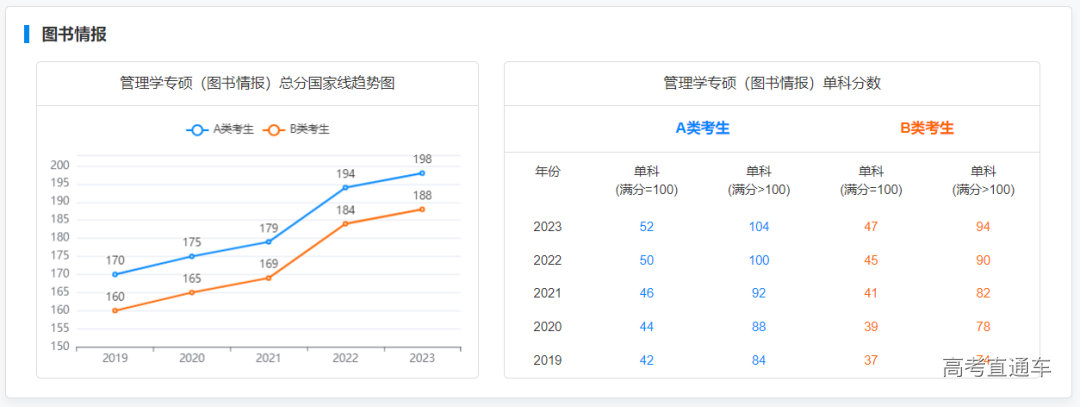Click the 年份 column header

tap(548, 171)
